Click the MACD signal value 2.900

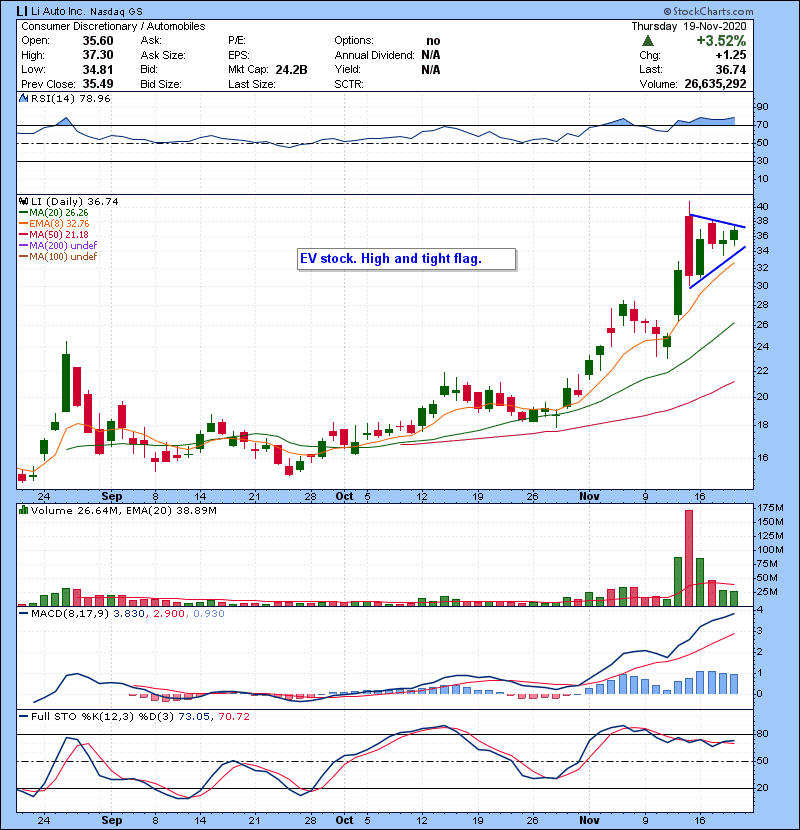[169, 614]
